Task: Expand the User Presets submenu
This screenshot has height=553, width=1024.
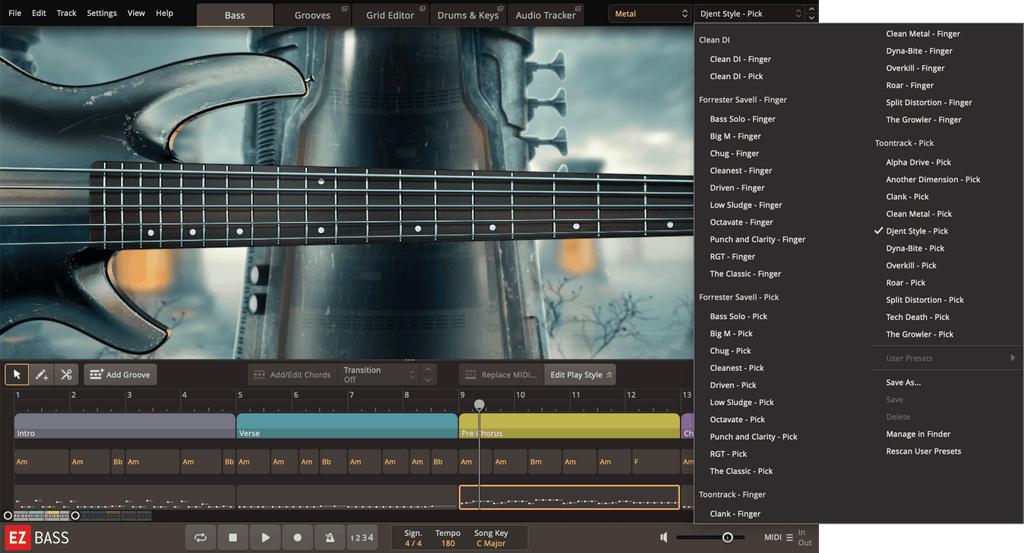Action: [945, 358]
